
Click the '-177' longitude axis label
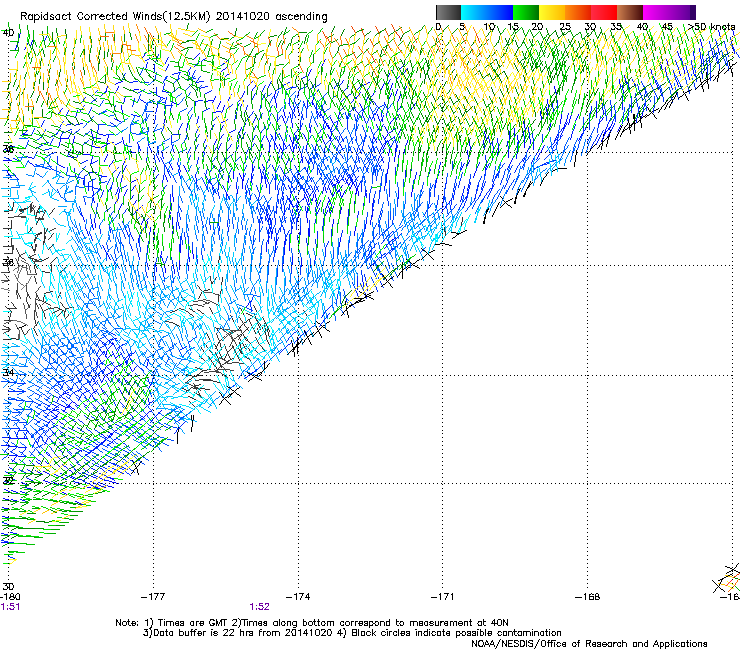[153, 597]
